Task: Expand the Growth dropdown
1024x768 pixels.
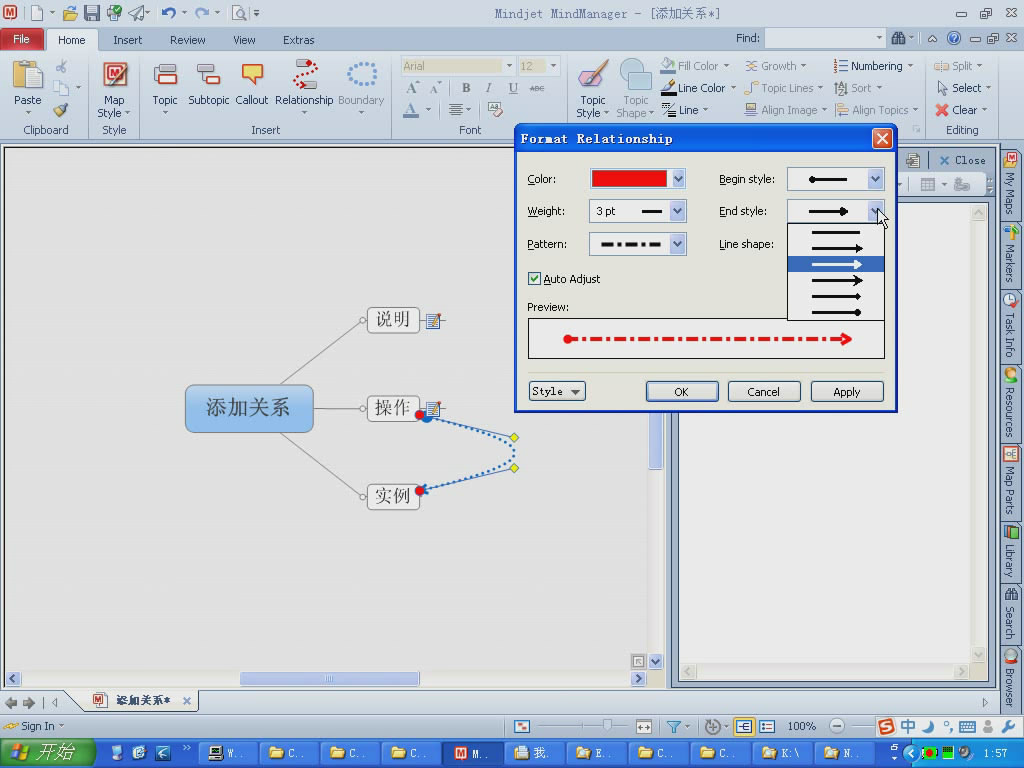Action: (803, 66)
